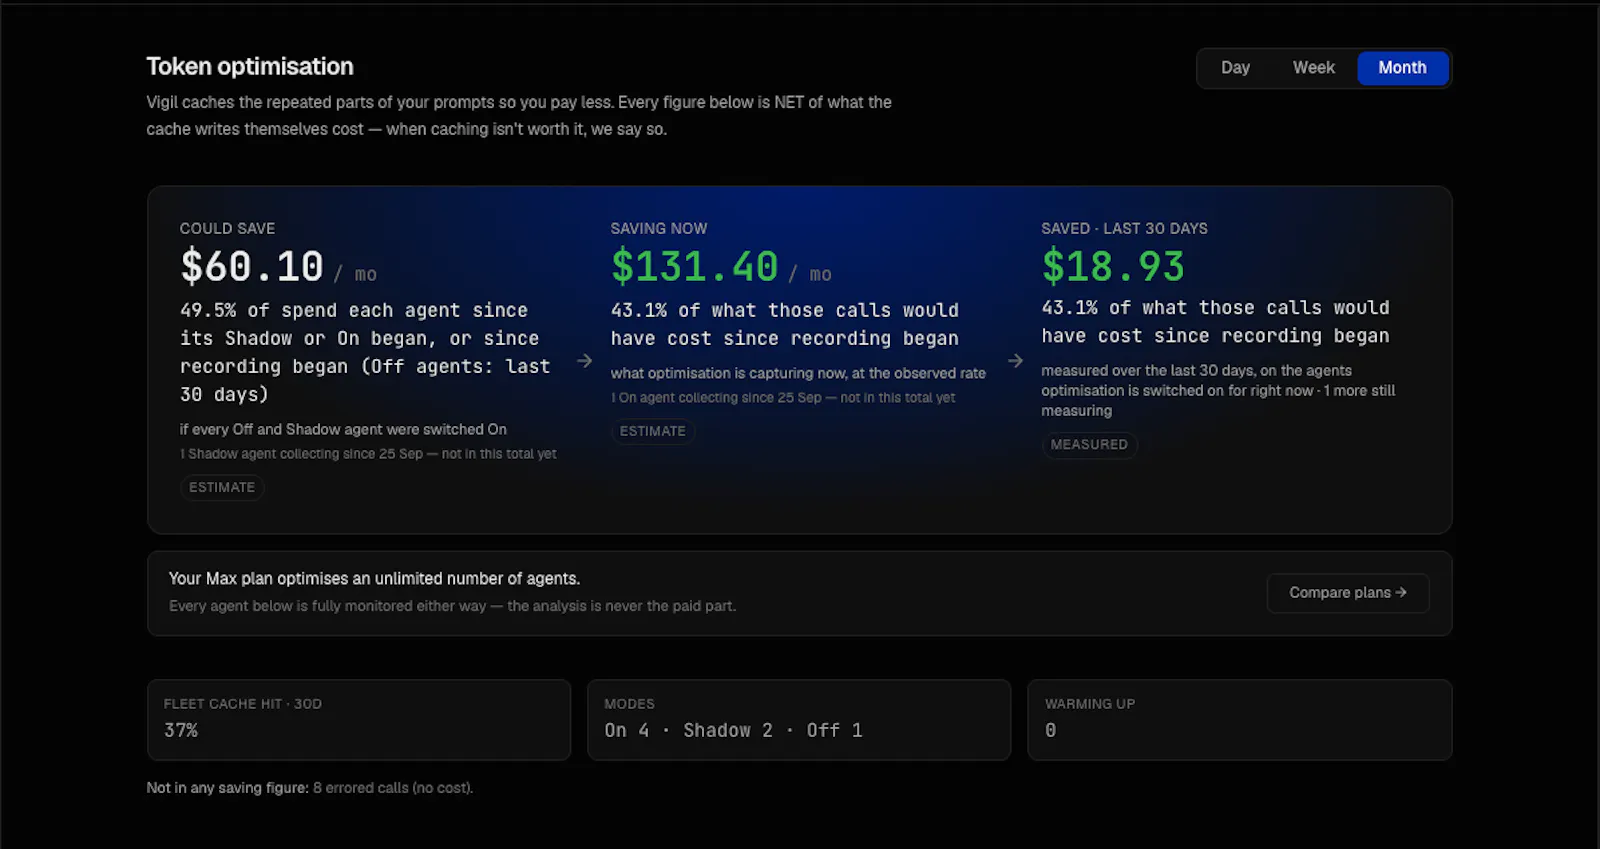This screenshot has width=1600, height=849.
Task: Click the "8 errored calls (no cost)" note
Action: (393, 788)
